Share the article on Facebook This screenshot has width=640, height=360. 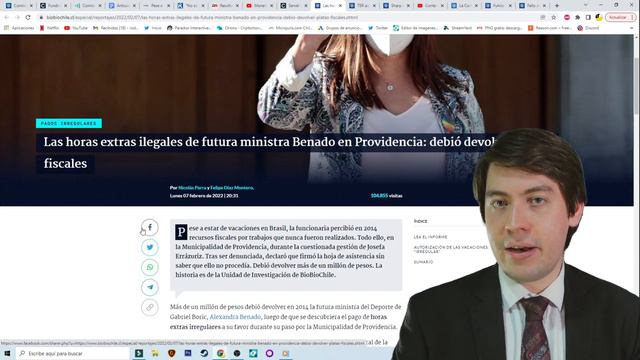[x=150, y=227]
